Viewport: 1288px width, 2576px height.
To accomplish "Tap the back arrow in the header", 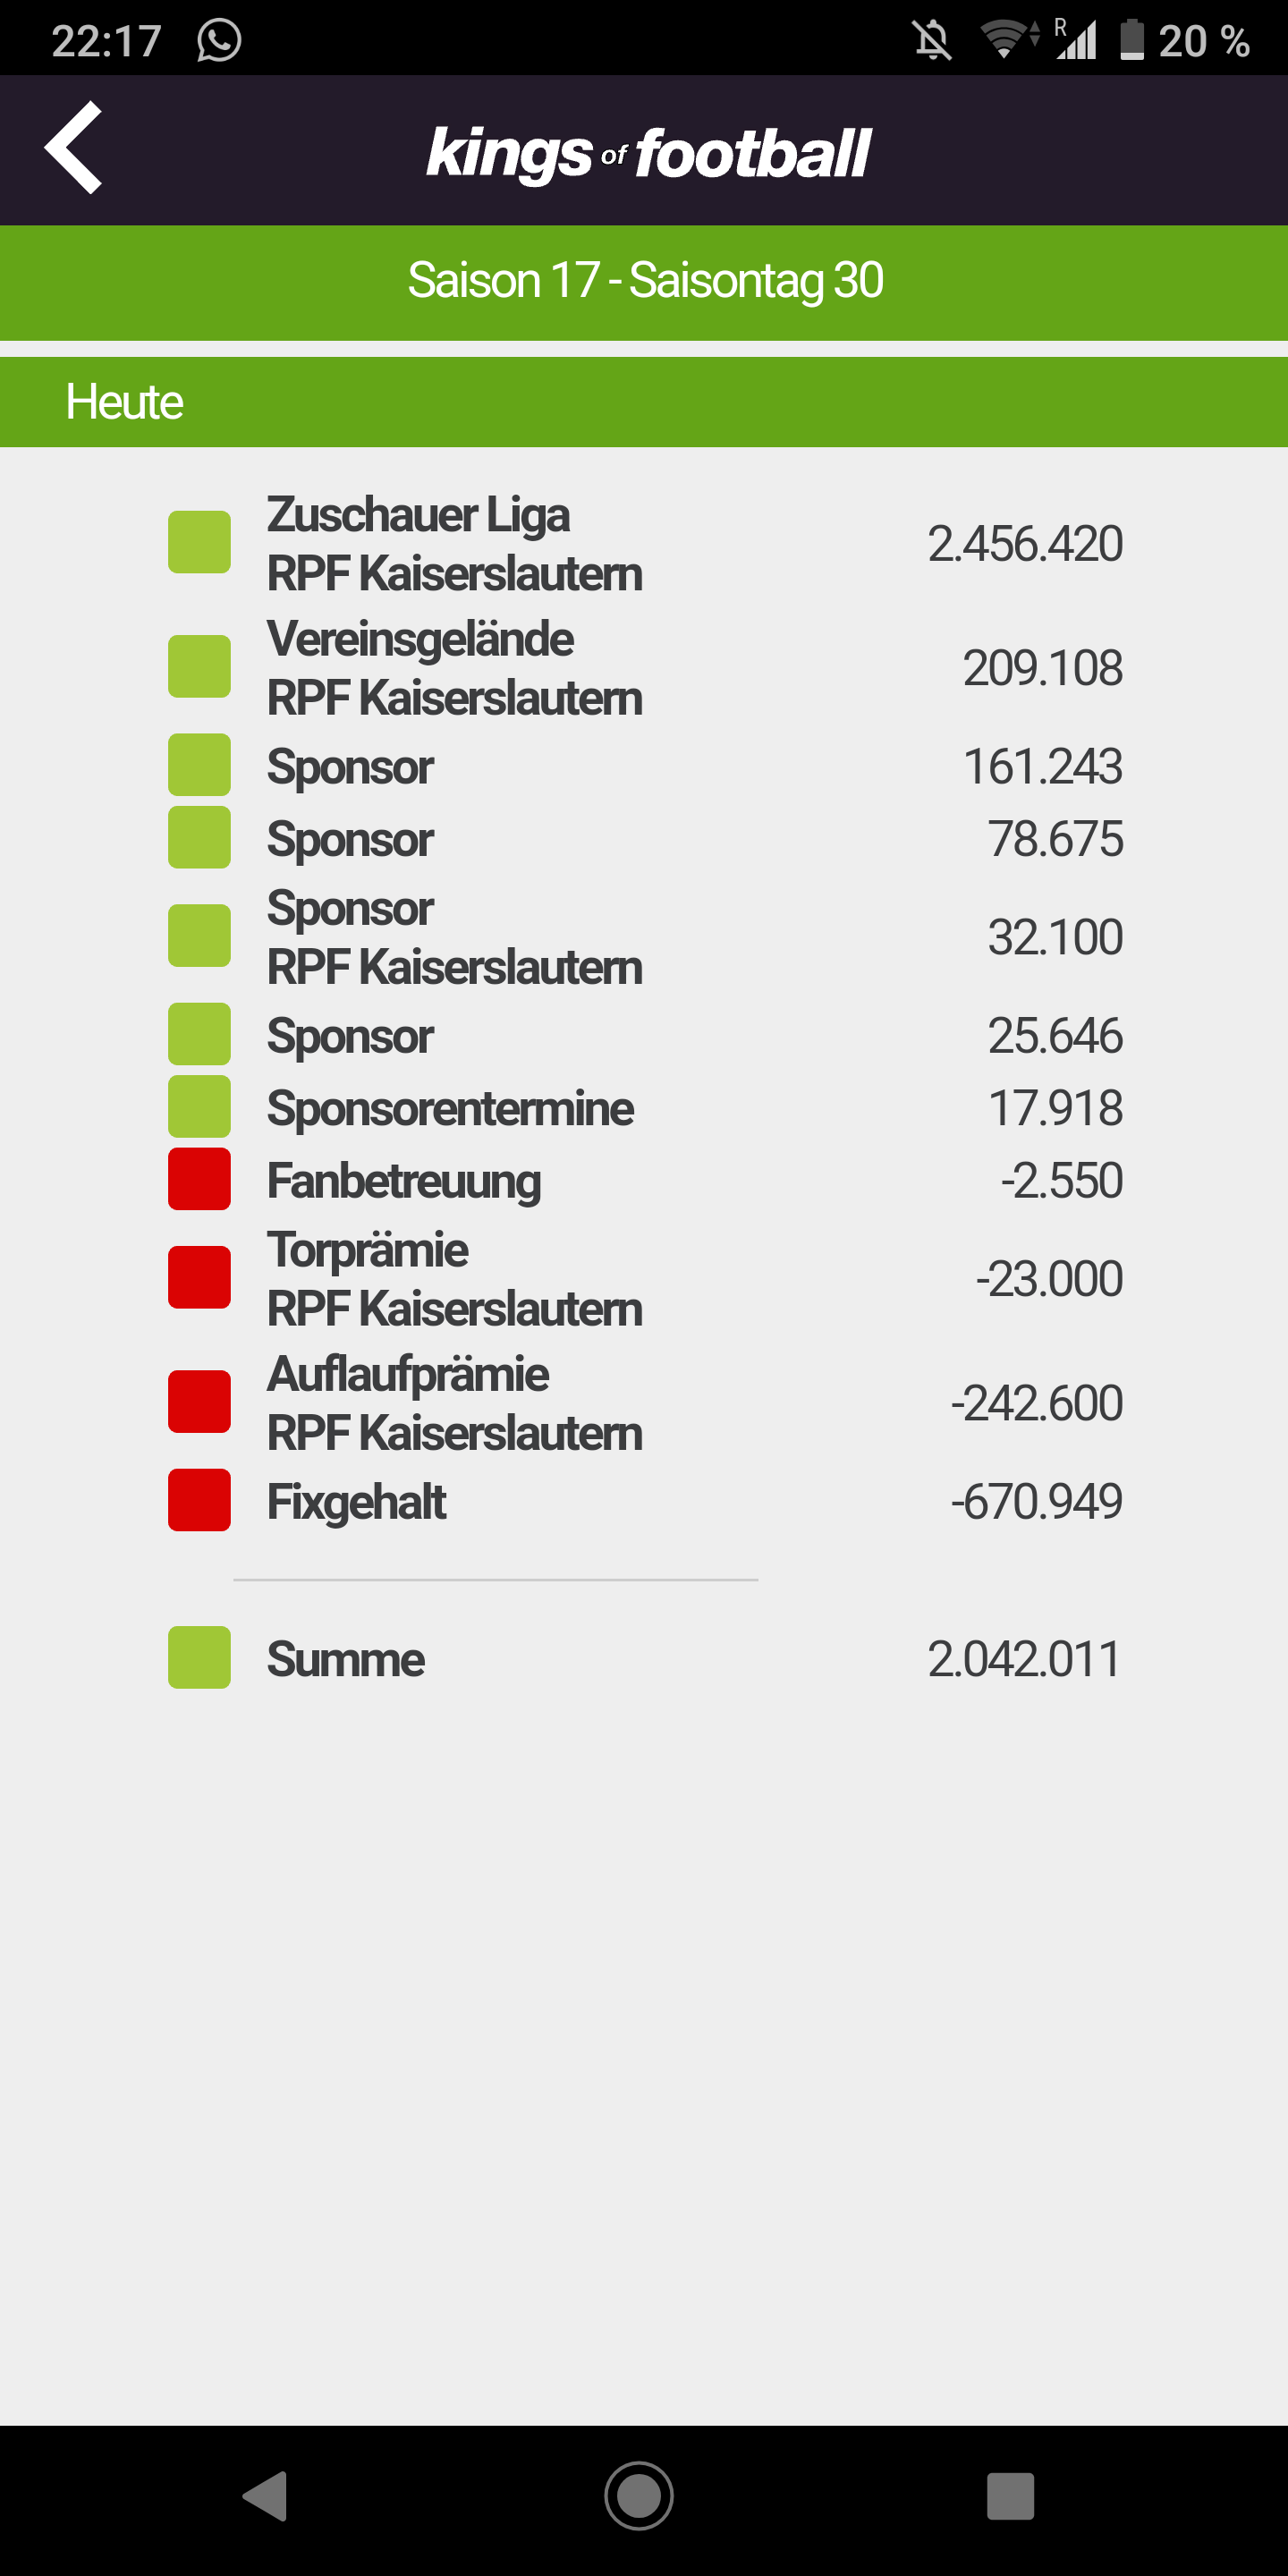I will 73,148.
